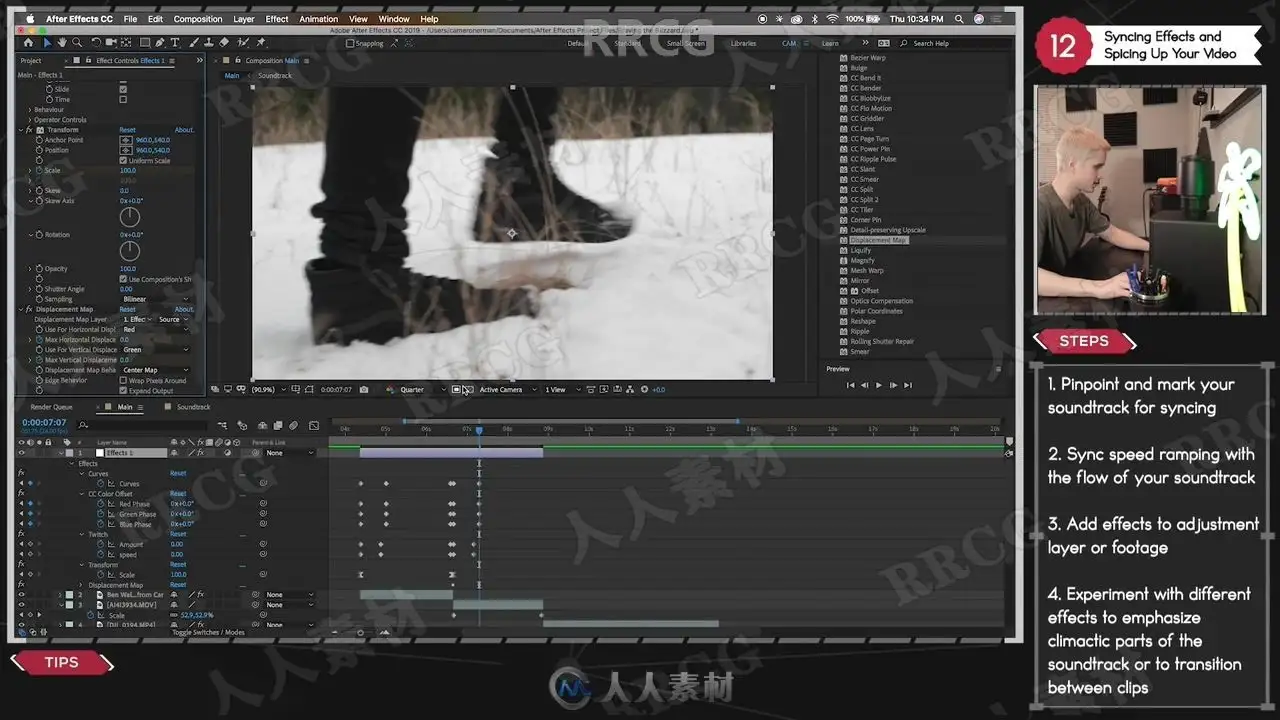This screenshot has height=720, width=1280.
Task: Click Wi-Fi icon in macOS menu bar
Action: [831, 19]
